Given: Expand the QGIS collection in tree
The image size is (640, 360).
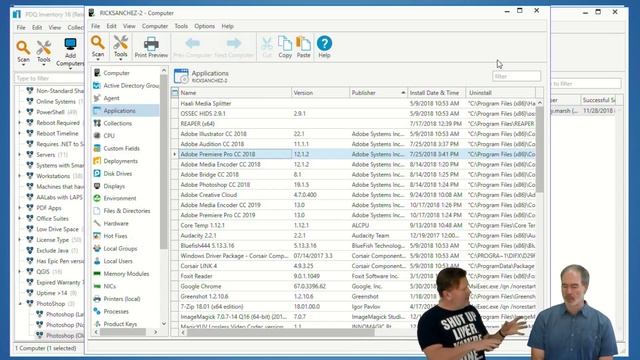Looking at the screenshot, I should pyautogui.click(x=20, y=272).
